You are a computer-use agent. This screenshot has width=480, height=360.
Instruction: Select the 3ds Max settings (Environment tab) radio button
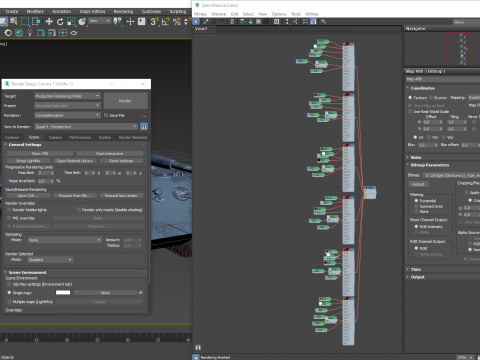[9, 284]
